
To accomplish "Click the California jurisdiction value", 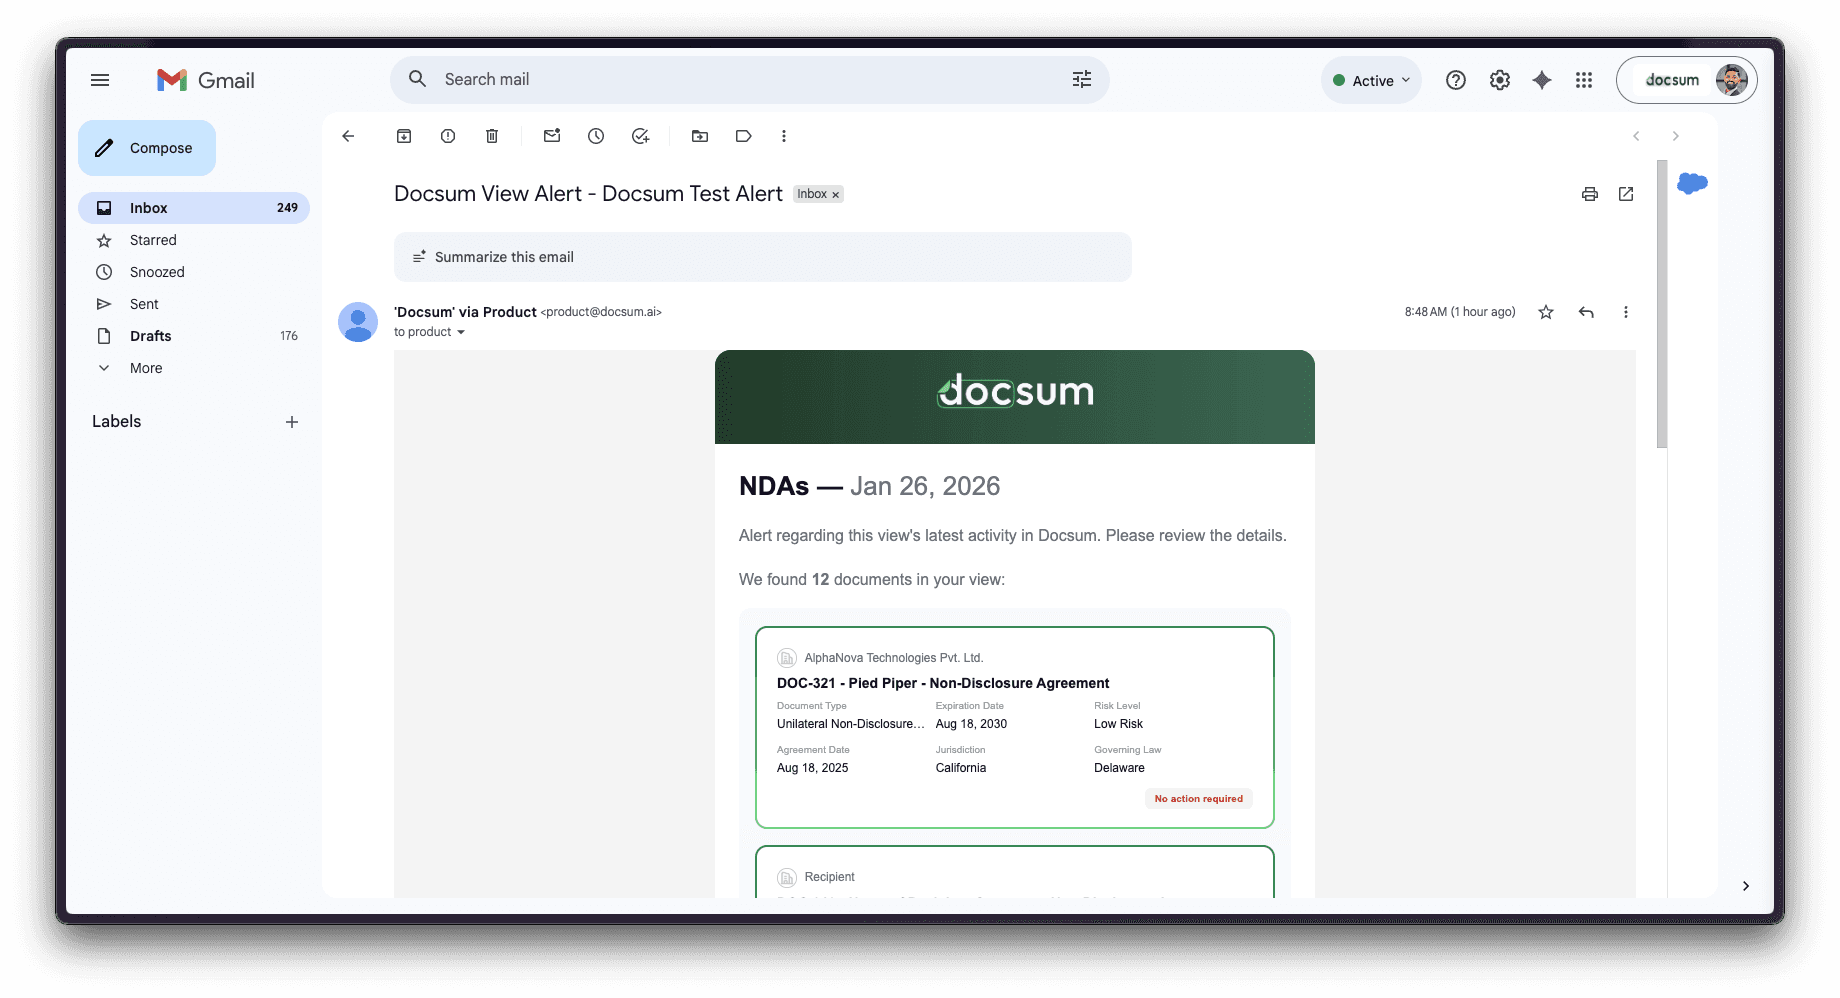I will click(x=961, y=768).
